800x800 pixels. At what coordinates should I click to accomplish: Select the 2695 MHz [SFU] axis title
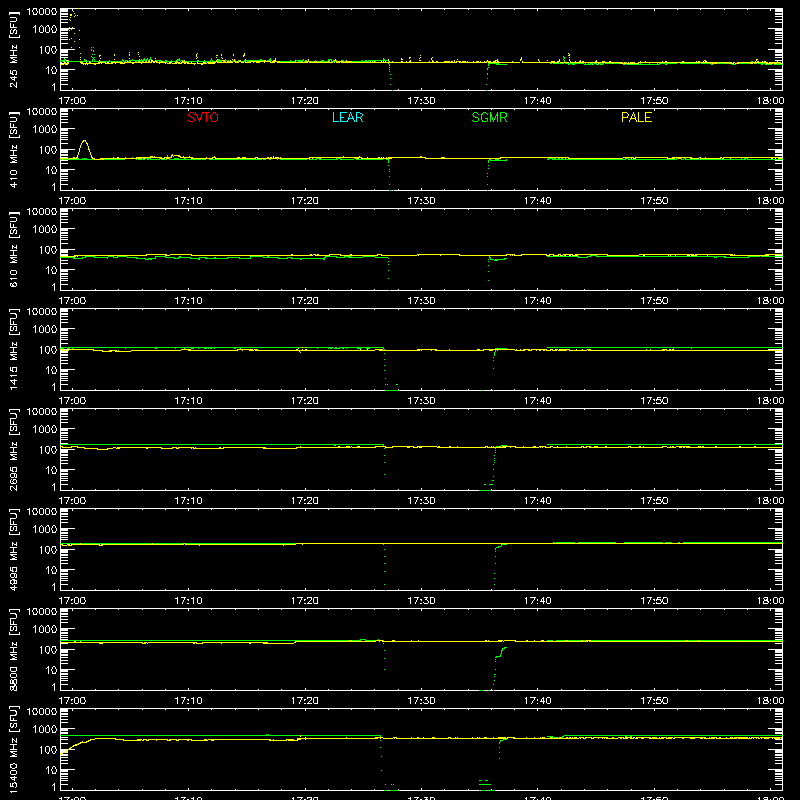(x=14, y=449)
